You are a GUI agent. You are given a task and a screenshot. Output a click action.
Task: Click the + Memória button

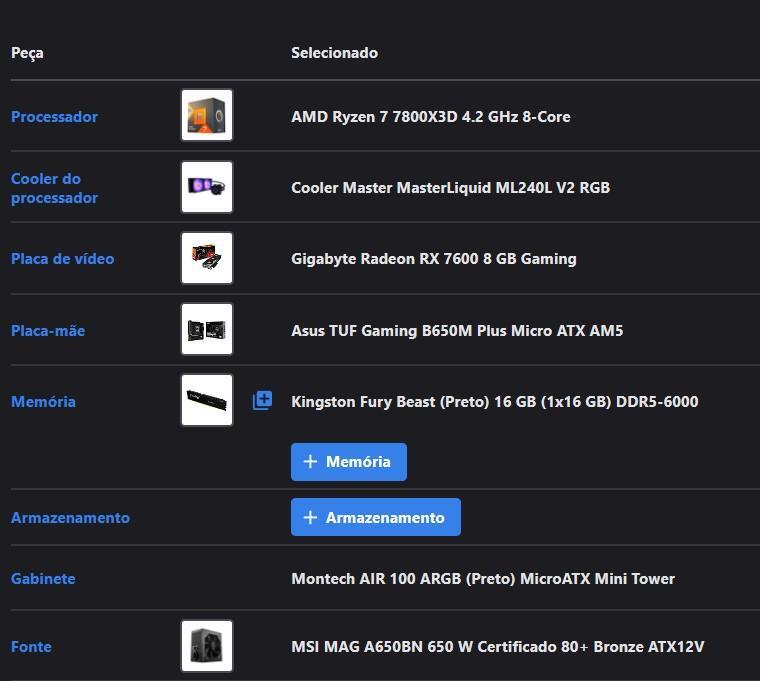349,462
